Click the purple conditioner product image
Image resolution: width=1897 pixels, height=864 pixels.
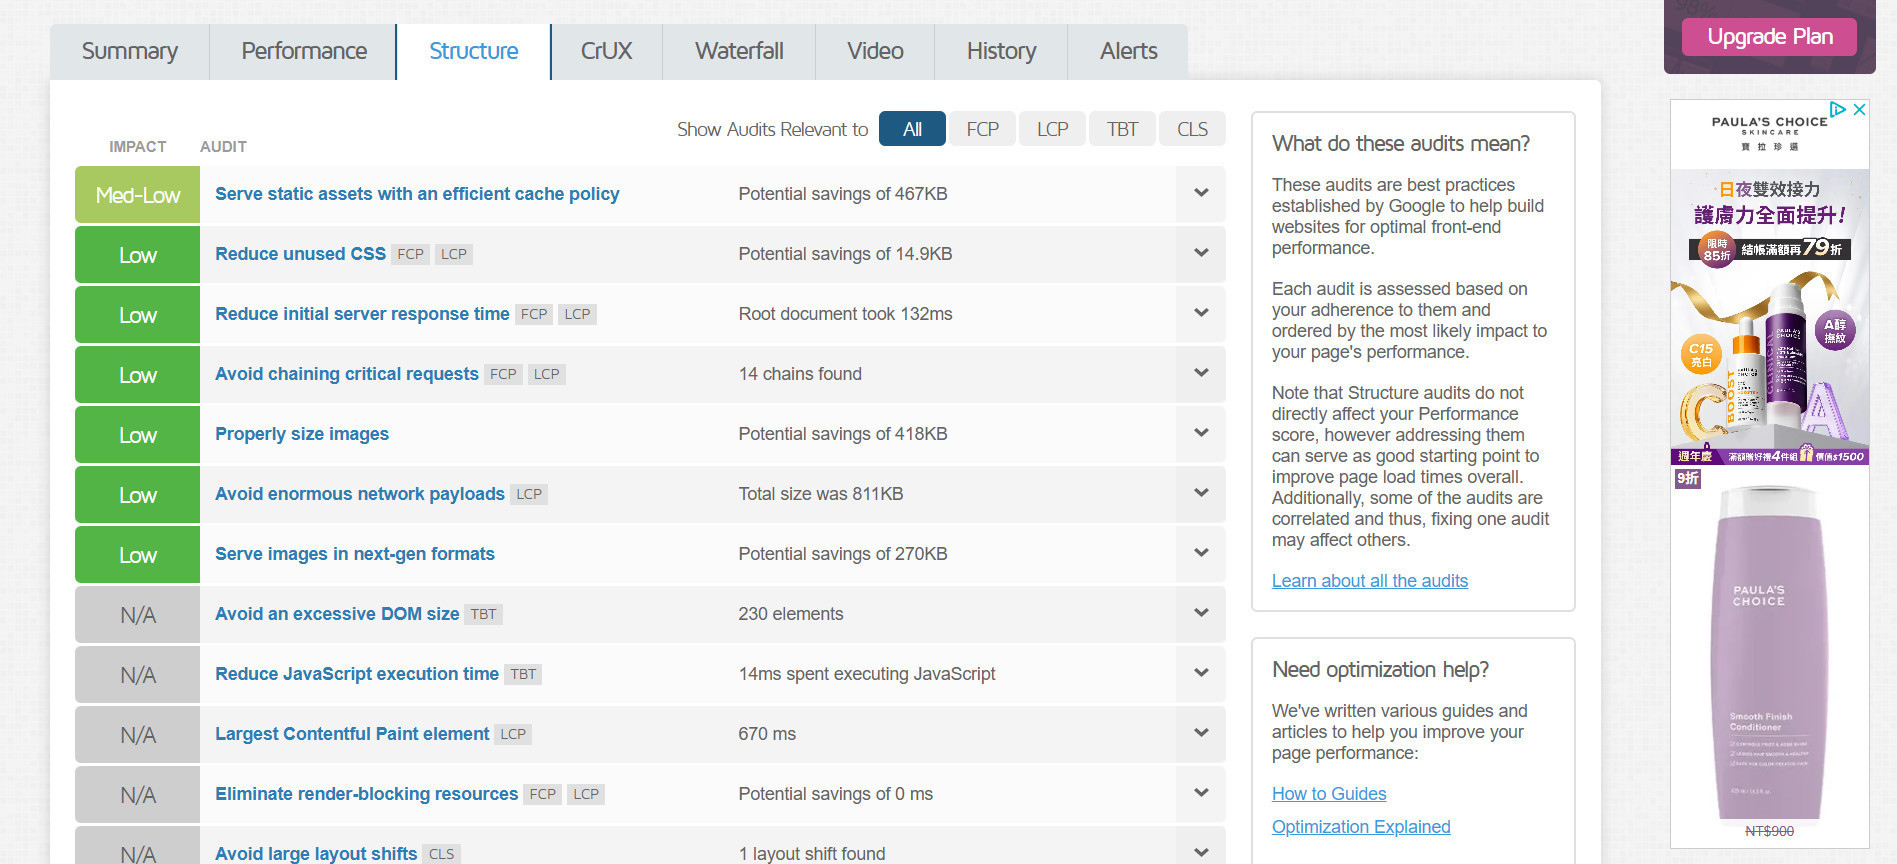click(1769, 650)
